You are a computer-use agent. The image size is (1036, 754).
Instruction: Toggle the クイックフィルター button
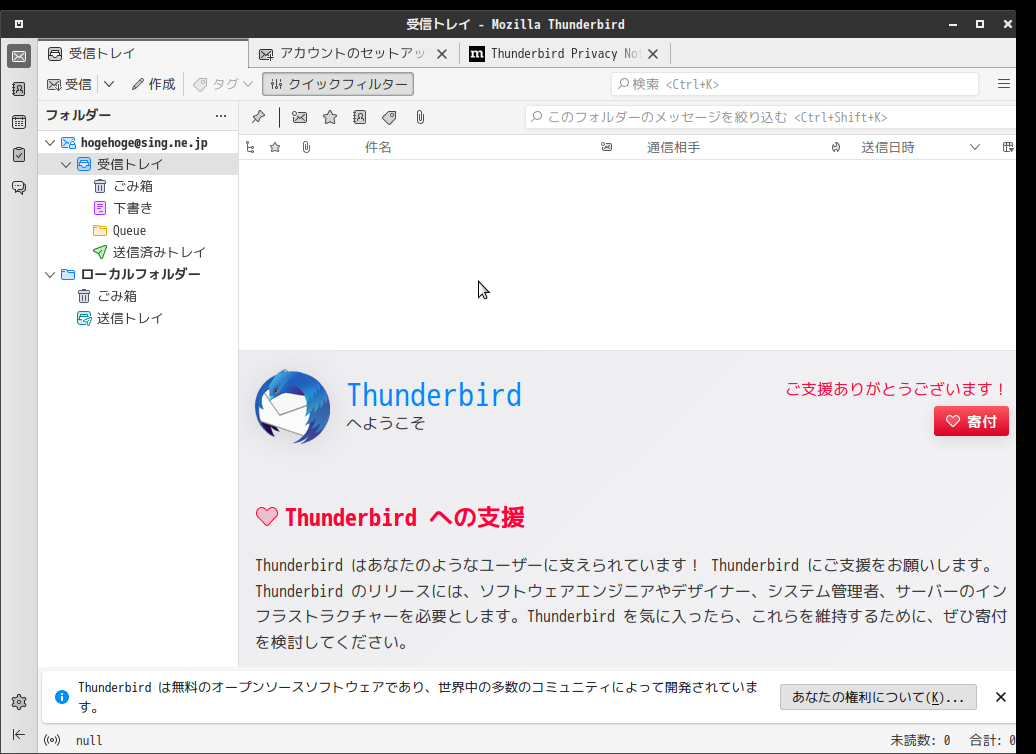pos(338,84)
